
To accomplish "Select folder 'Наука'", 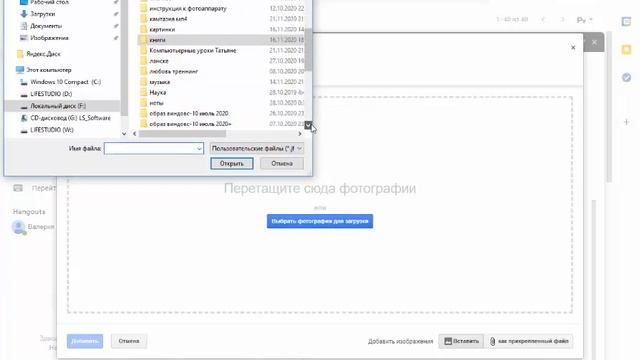I will 158,93.
